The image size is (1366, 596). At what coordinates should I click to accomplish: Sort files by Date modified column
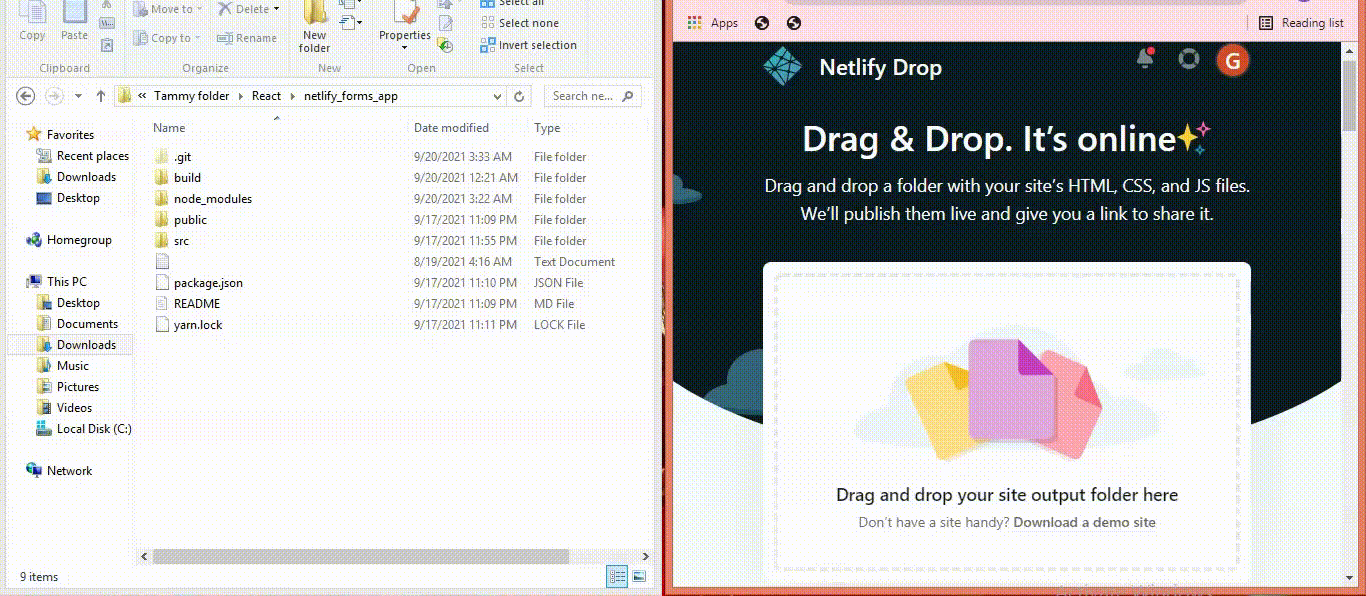click(451, 128)
